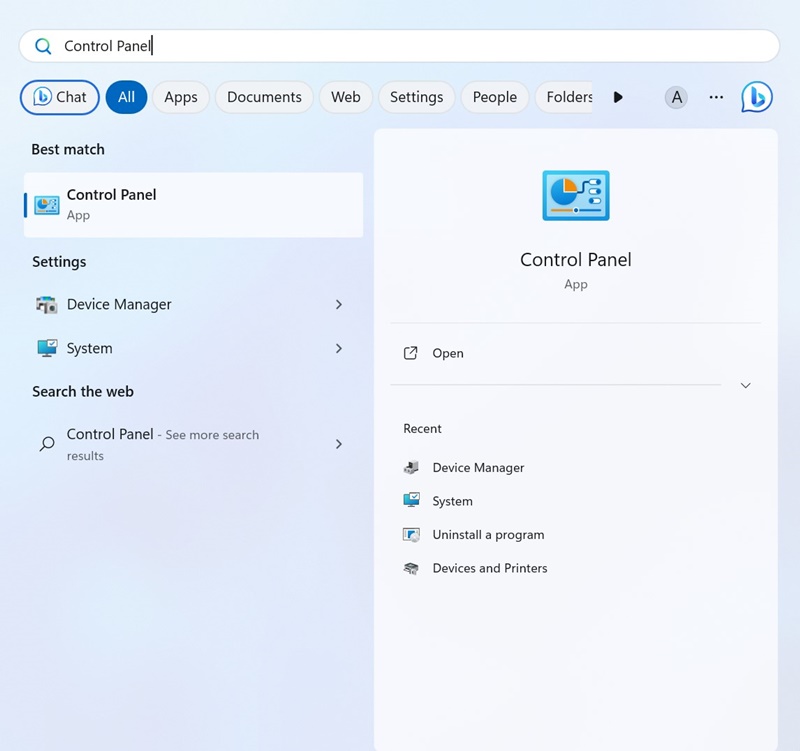
Task: Click the Device Manager icon under Settings
Action: coord(47,305)
